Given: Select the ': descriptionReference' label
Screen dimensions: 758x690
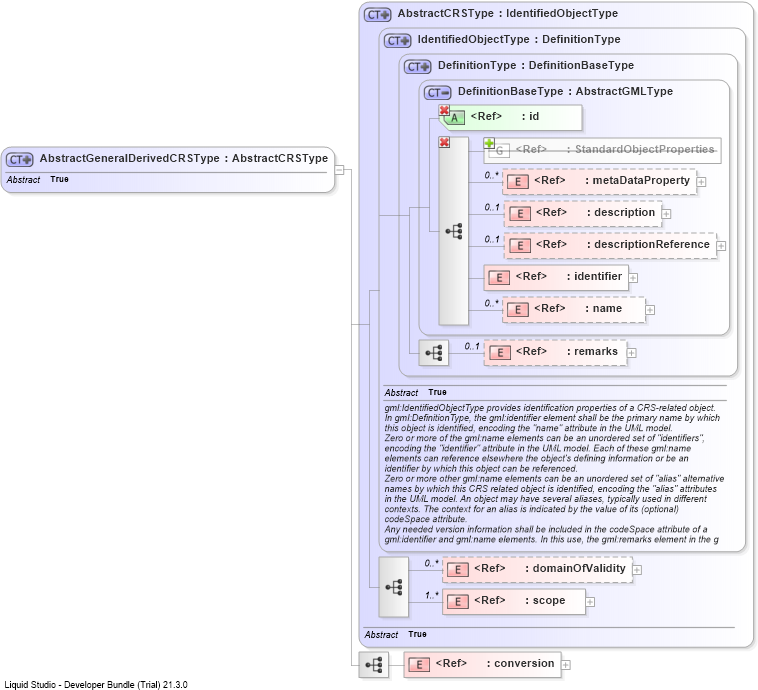Looking at the screenshot, I should point(648,244).
